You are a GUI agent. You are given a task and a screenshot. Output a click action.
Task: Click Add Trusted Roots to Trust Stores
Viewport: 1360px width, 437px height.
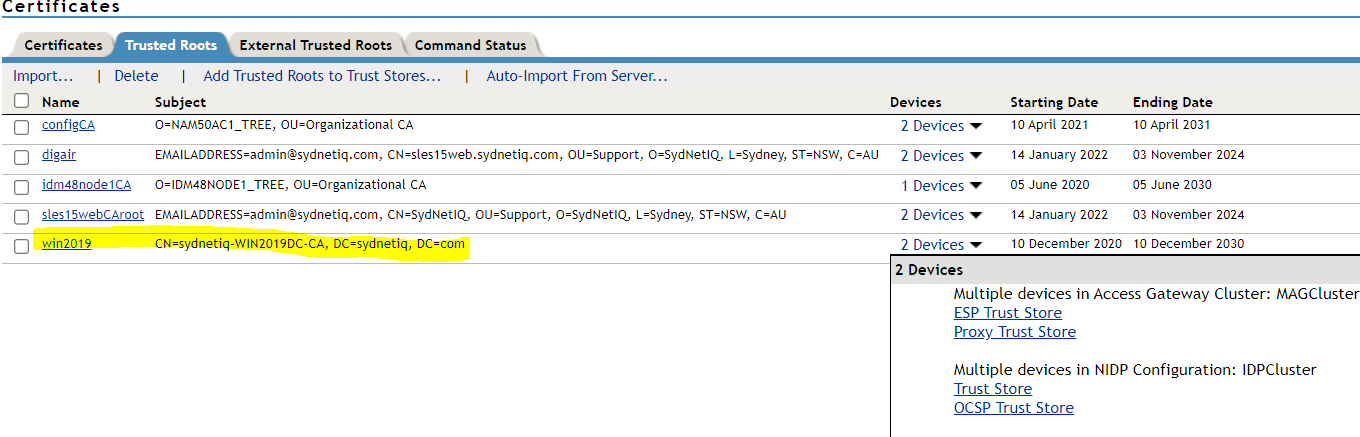pos(322,76)
